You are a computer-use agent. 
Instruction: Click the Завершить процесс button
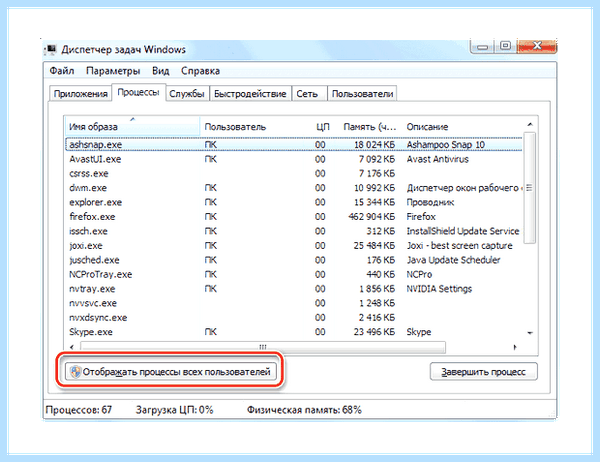click(484, 372)
